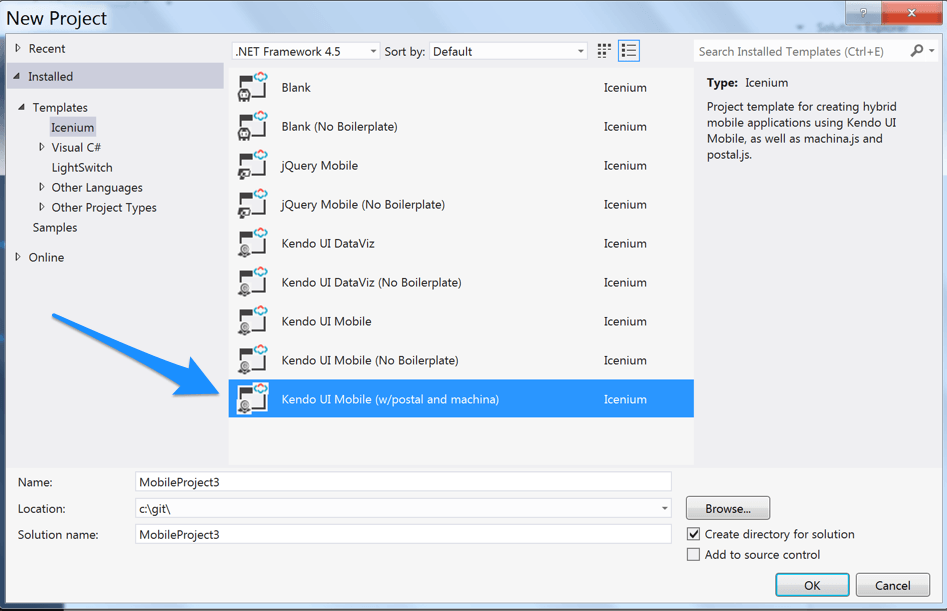Expand the Other Project Types node
The height and width of the screenshot is (611, 947).
[x=41, y=207]
